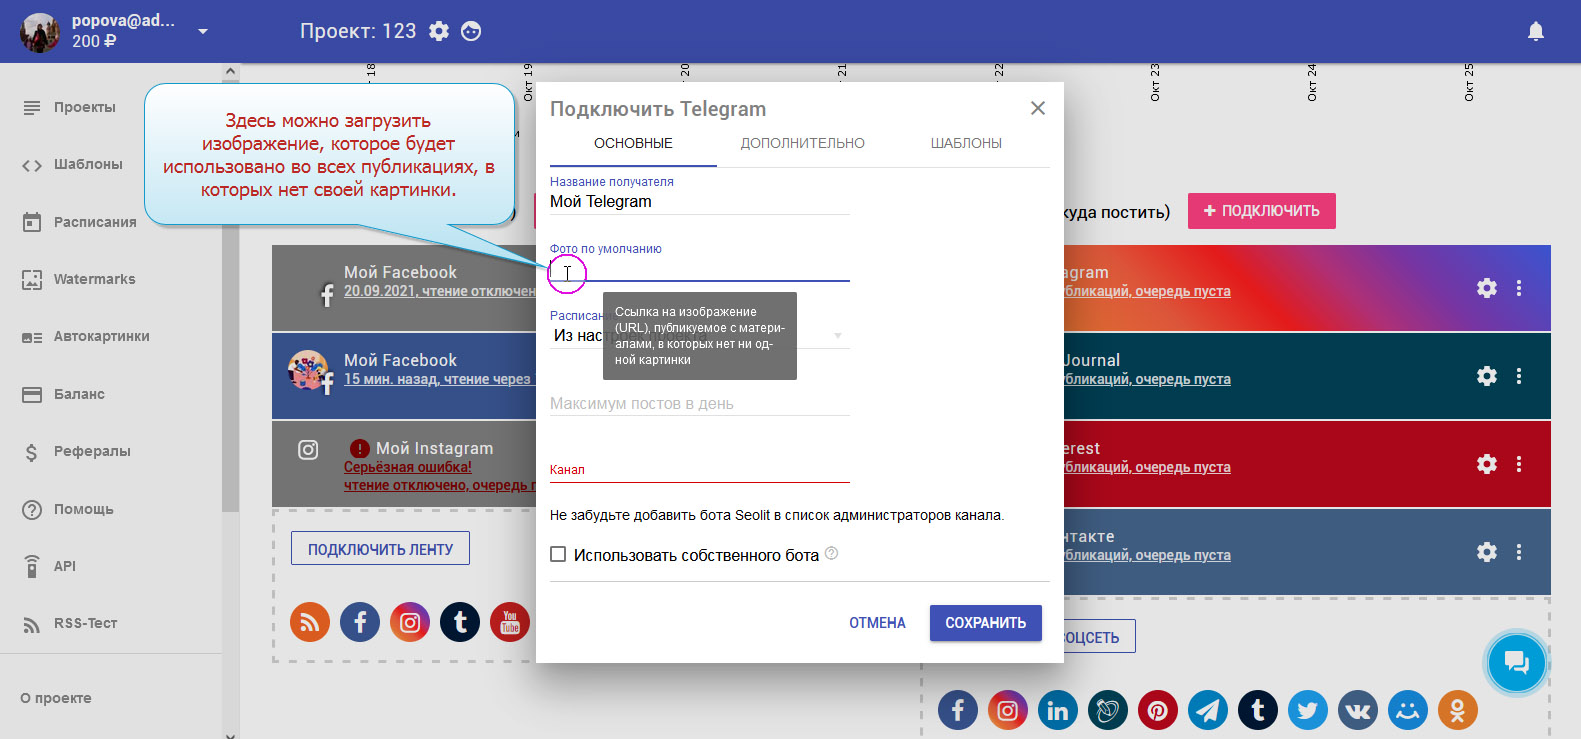Screen dimensions: 1581x739
Task: Open settings gear on the Instagram gradient row
Action: pyautogui.click(x=1486, y=288)
